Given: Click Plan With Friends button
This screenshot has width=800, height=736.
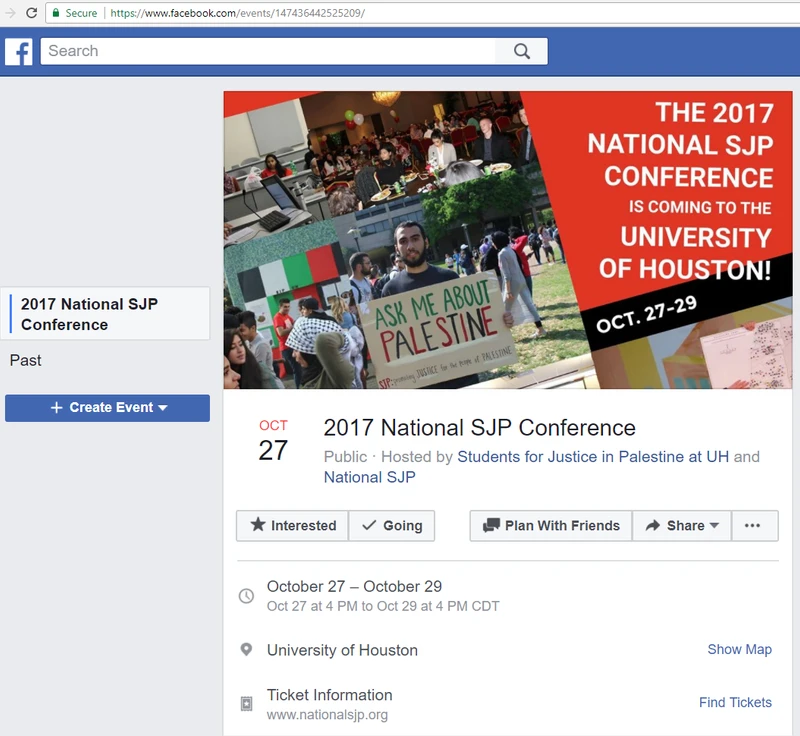Looking at the screenshot, I should [551, 525].
